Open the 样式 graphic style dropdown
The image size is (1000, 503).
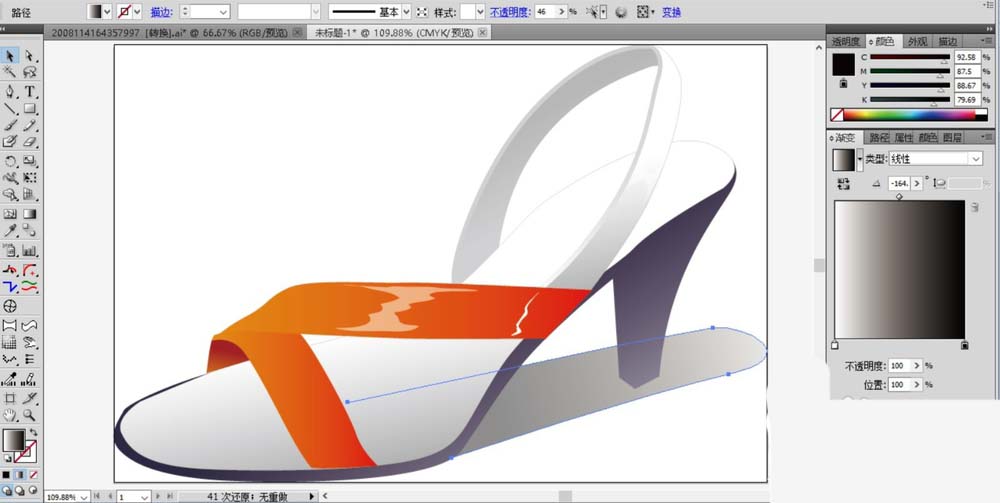(x=480, y=11)
